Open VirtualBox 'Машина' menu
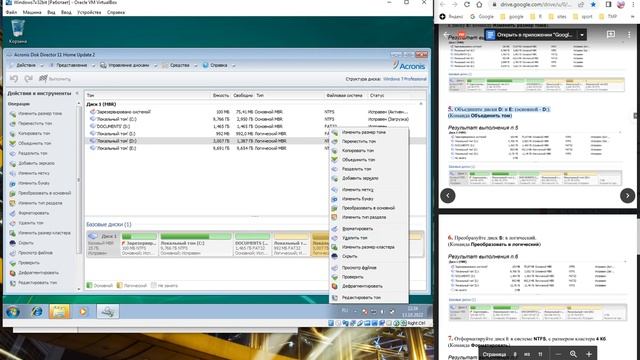The width and height of the screenshot is (640, 360). click(x=32, y=12)
